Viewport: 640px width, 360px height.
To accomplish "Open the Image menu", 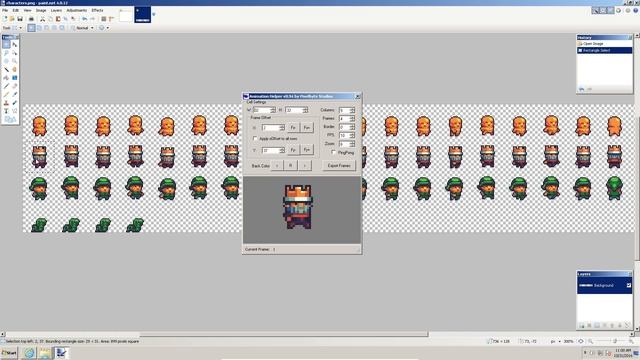I will [41, 10].
